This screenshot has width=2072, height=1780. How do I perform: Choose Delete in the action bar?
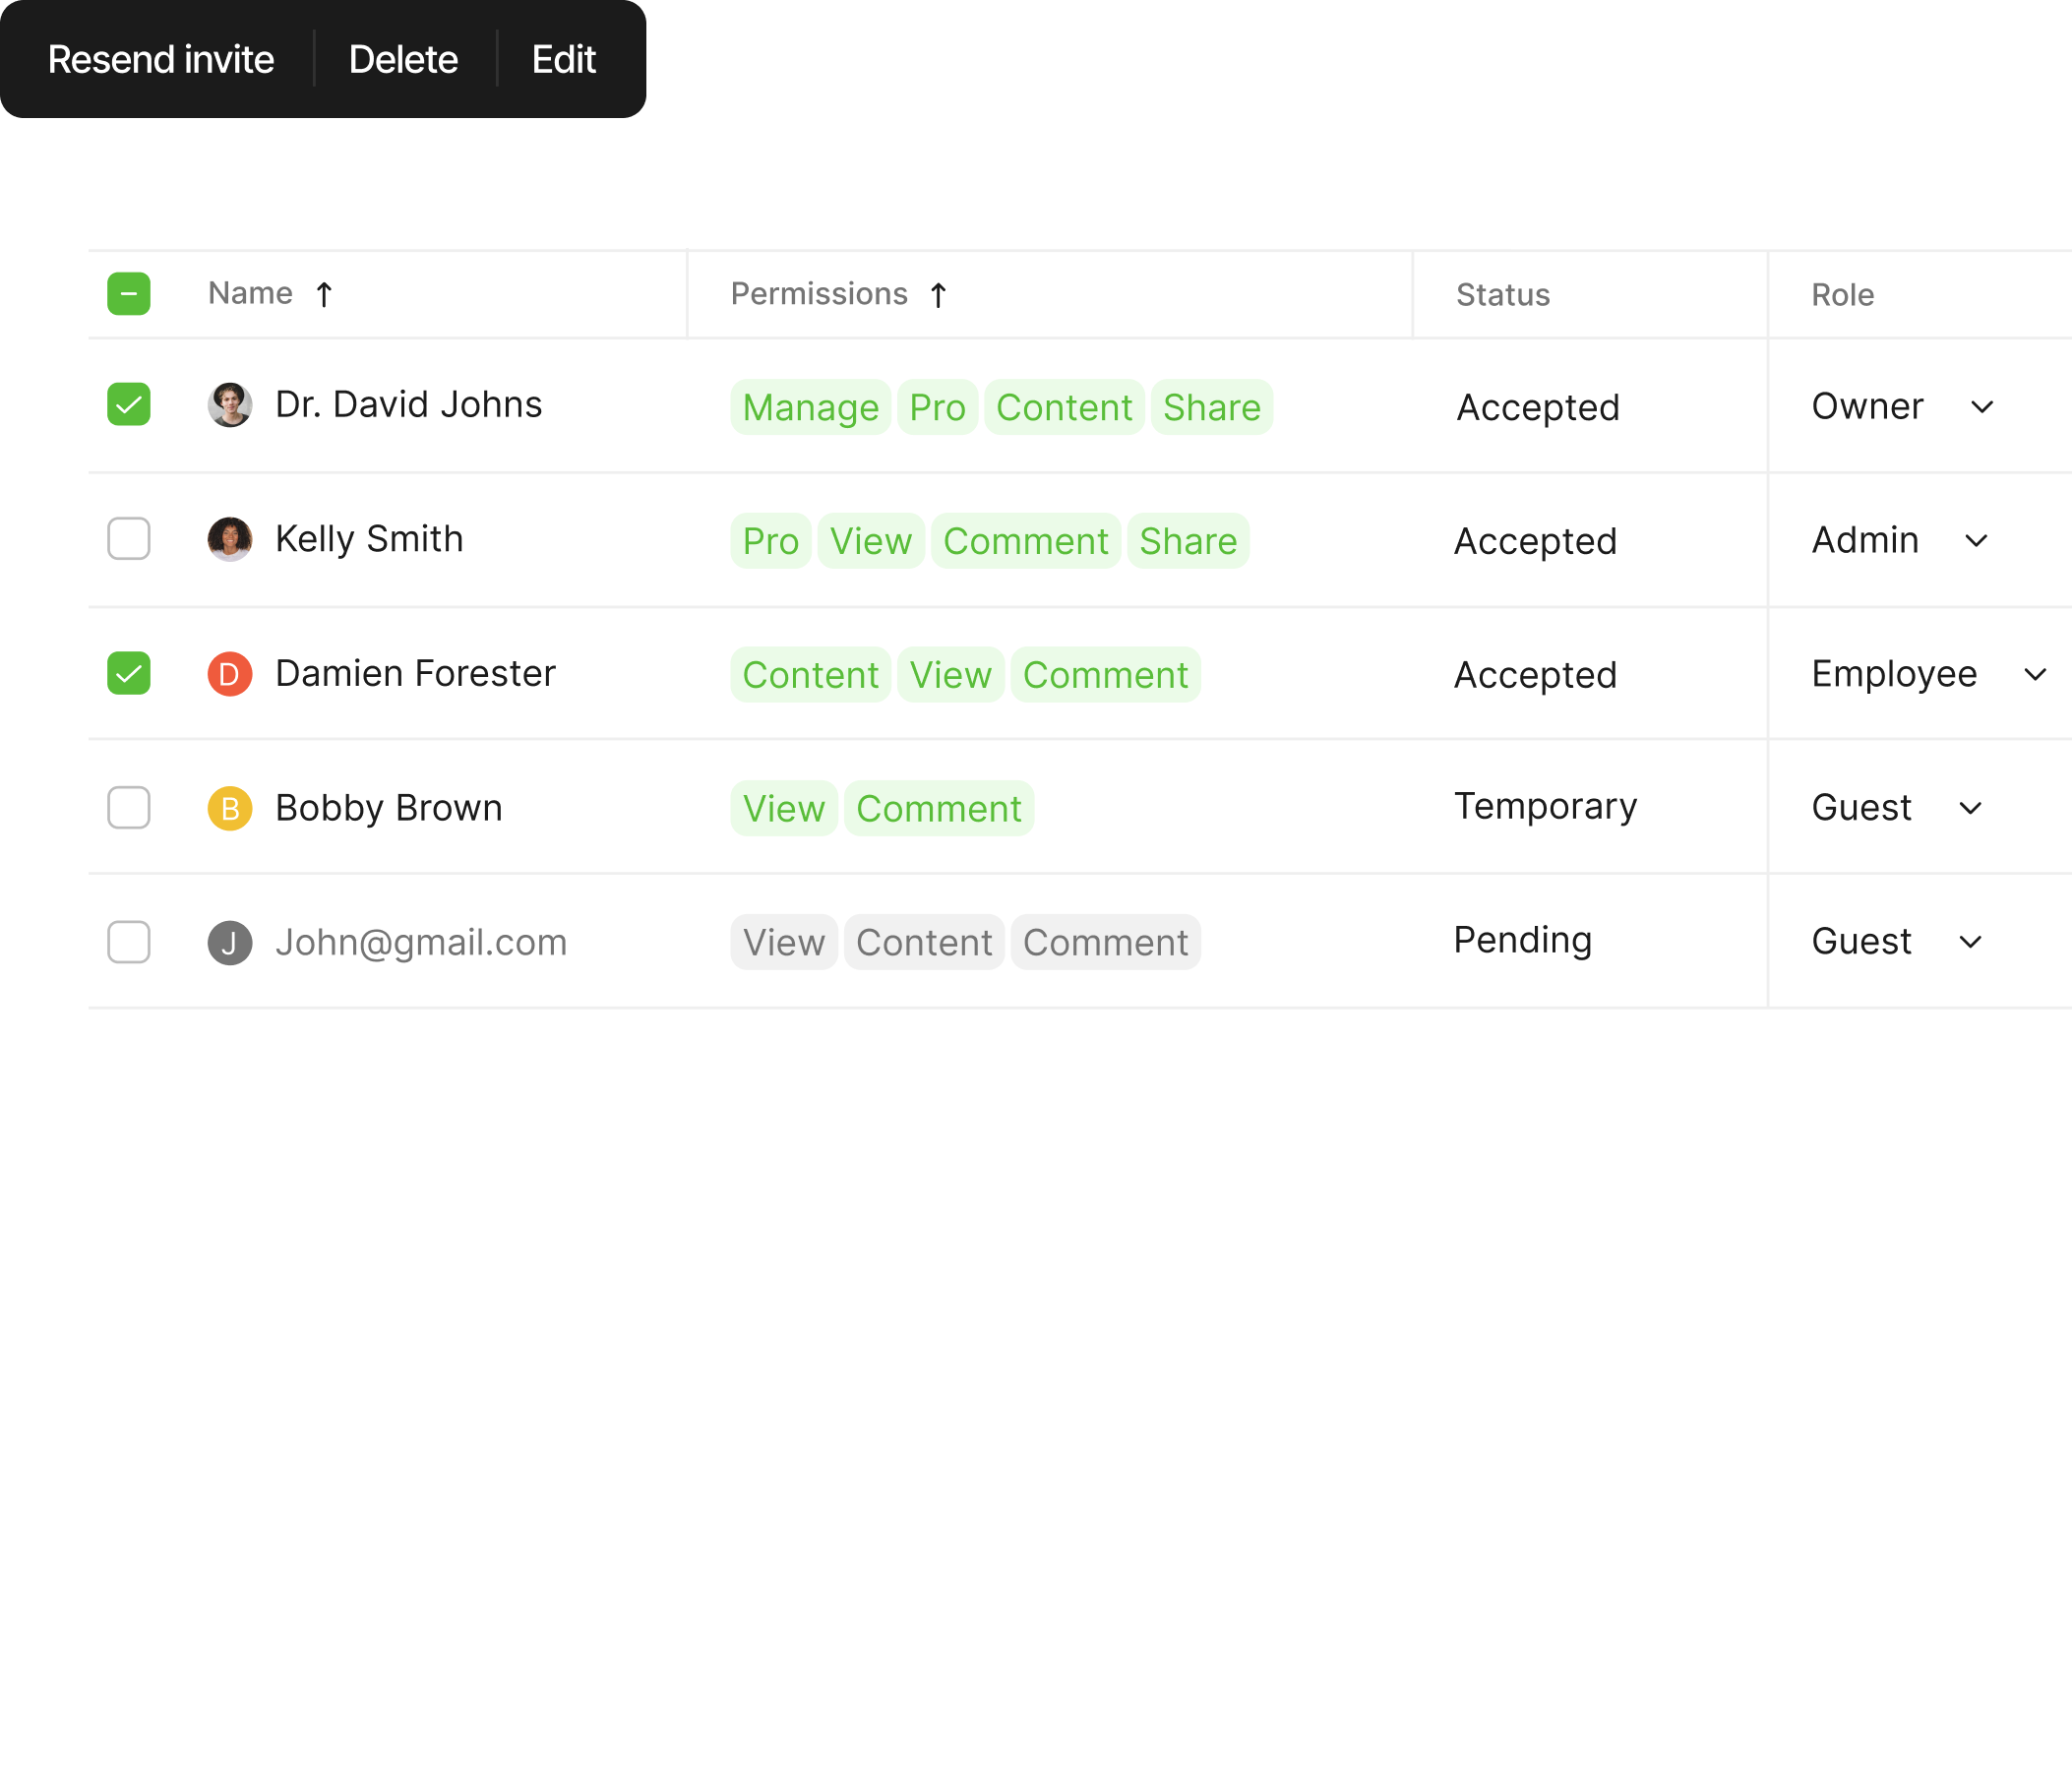403,60
